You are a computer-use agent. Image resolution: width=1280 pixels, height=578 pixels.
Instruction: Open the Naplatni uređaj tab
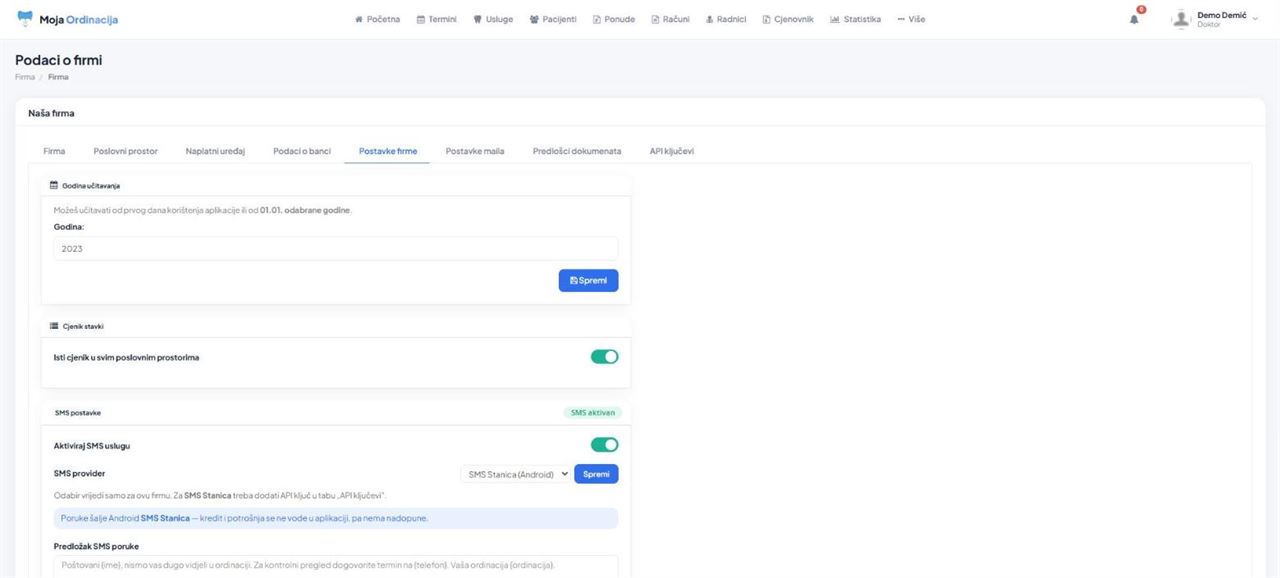[x=215, y=151]
